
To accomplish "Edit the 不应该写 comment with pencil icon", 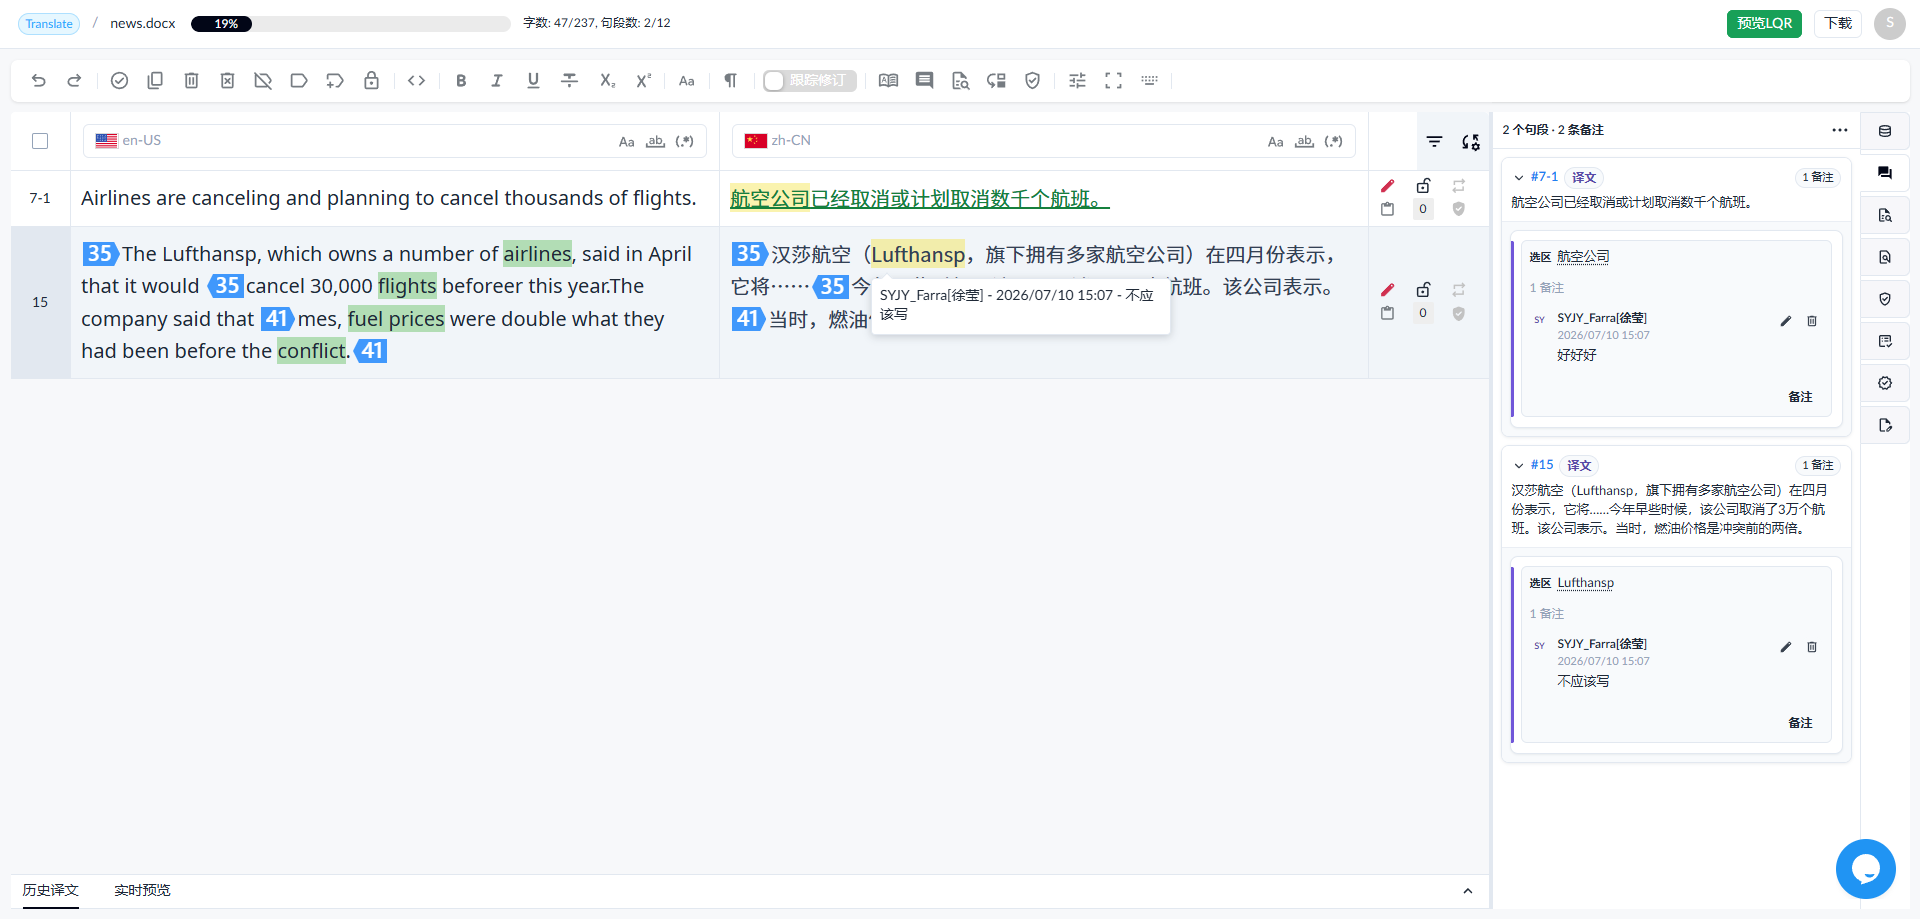I will 1786,647.
